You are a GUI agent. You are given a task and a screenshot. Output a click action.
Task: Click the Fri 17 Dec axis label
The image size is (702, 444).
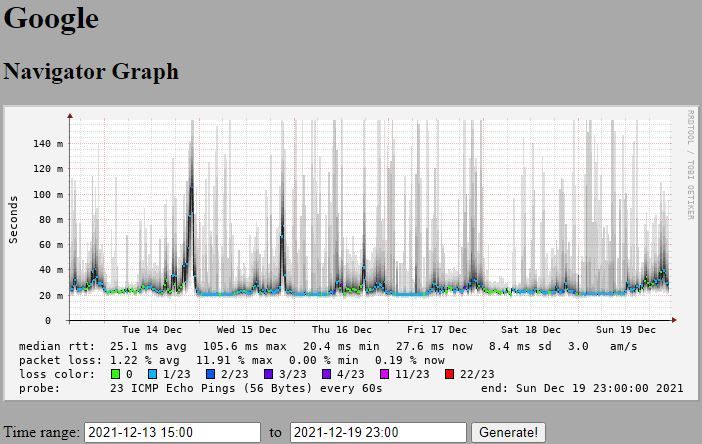coord(437,330)
